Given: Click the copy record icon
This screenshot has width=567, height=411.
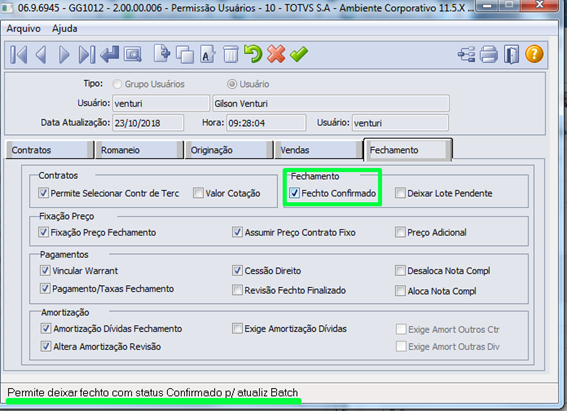Looking at the screenshot, I should coord(185,55).
